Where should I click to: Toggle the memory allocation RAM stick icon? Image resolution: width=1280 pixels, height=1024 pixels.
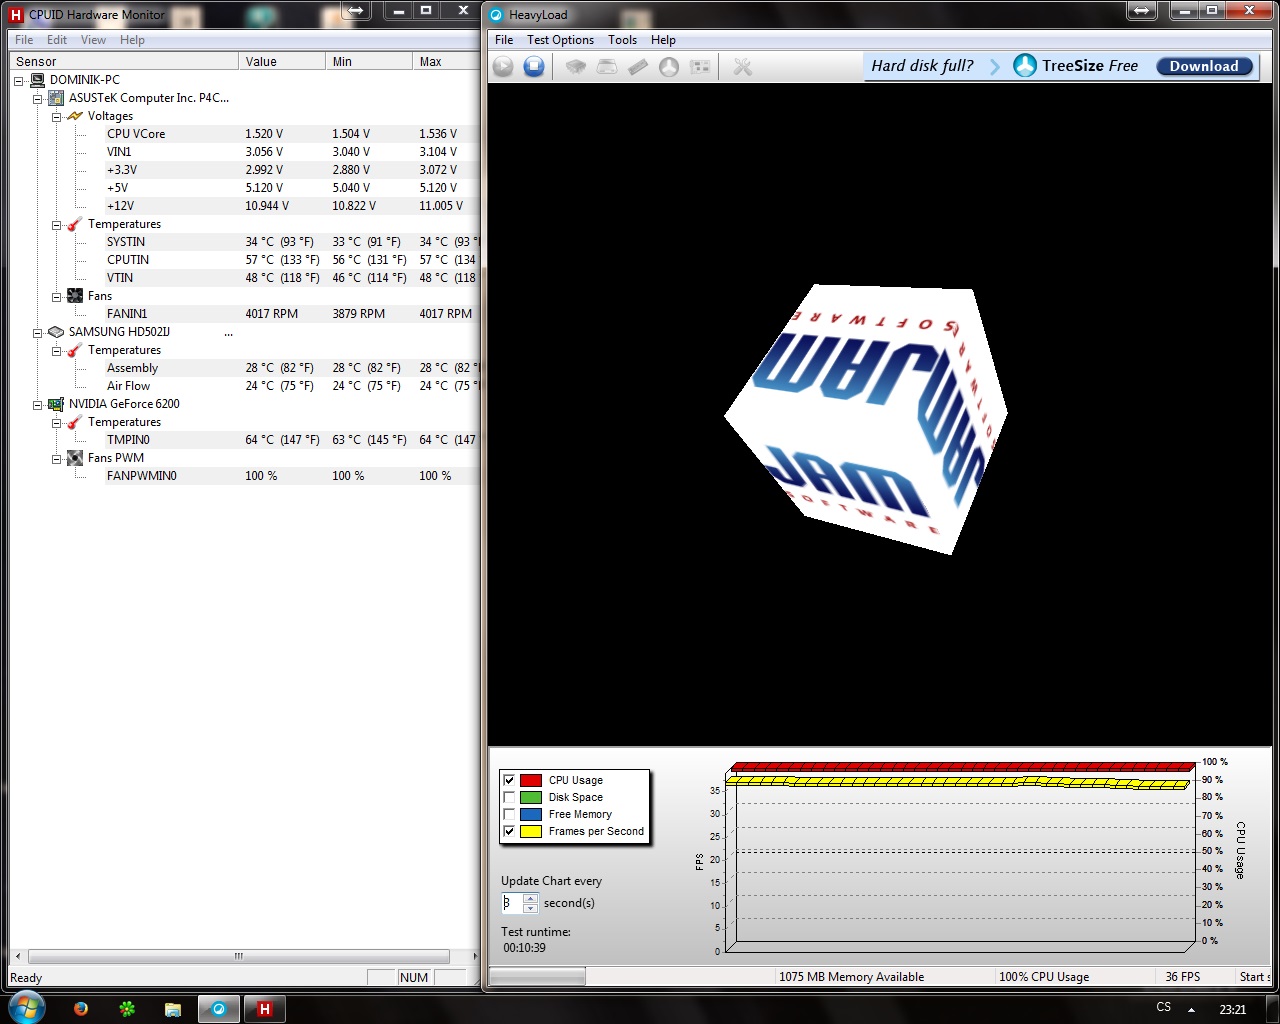point(638,67)
